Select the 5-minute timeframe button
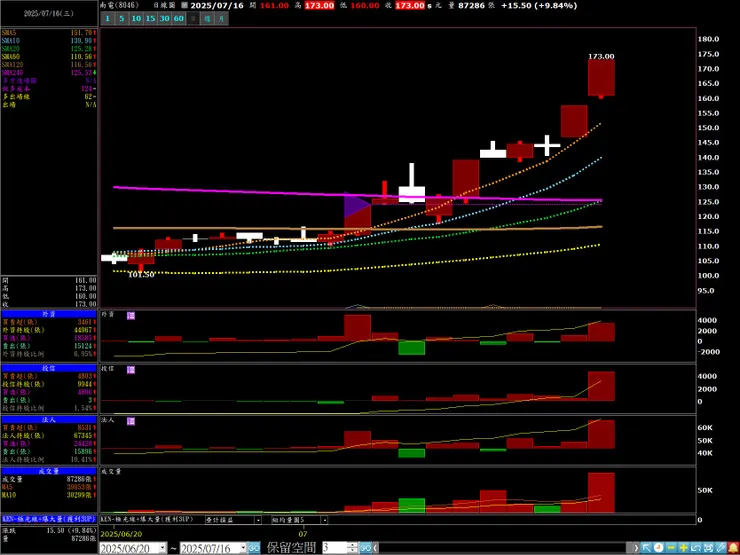Screen dimensions: 740x555 [x=122, y=18]
